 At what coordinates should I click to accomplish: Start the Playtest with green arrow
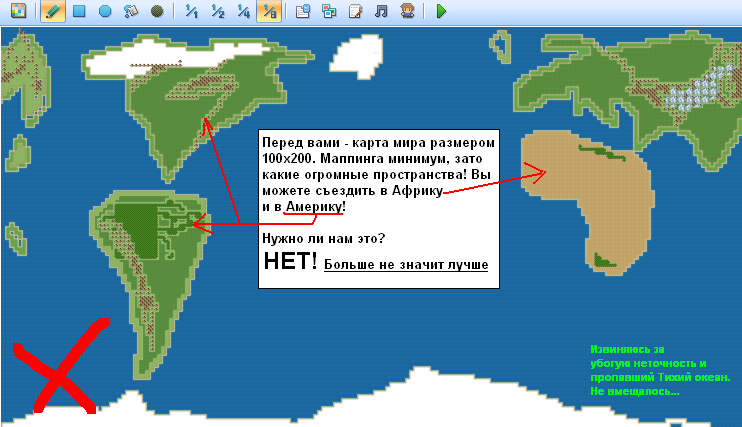(x=442, y=12)
